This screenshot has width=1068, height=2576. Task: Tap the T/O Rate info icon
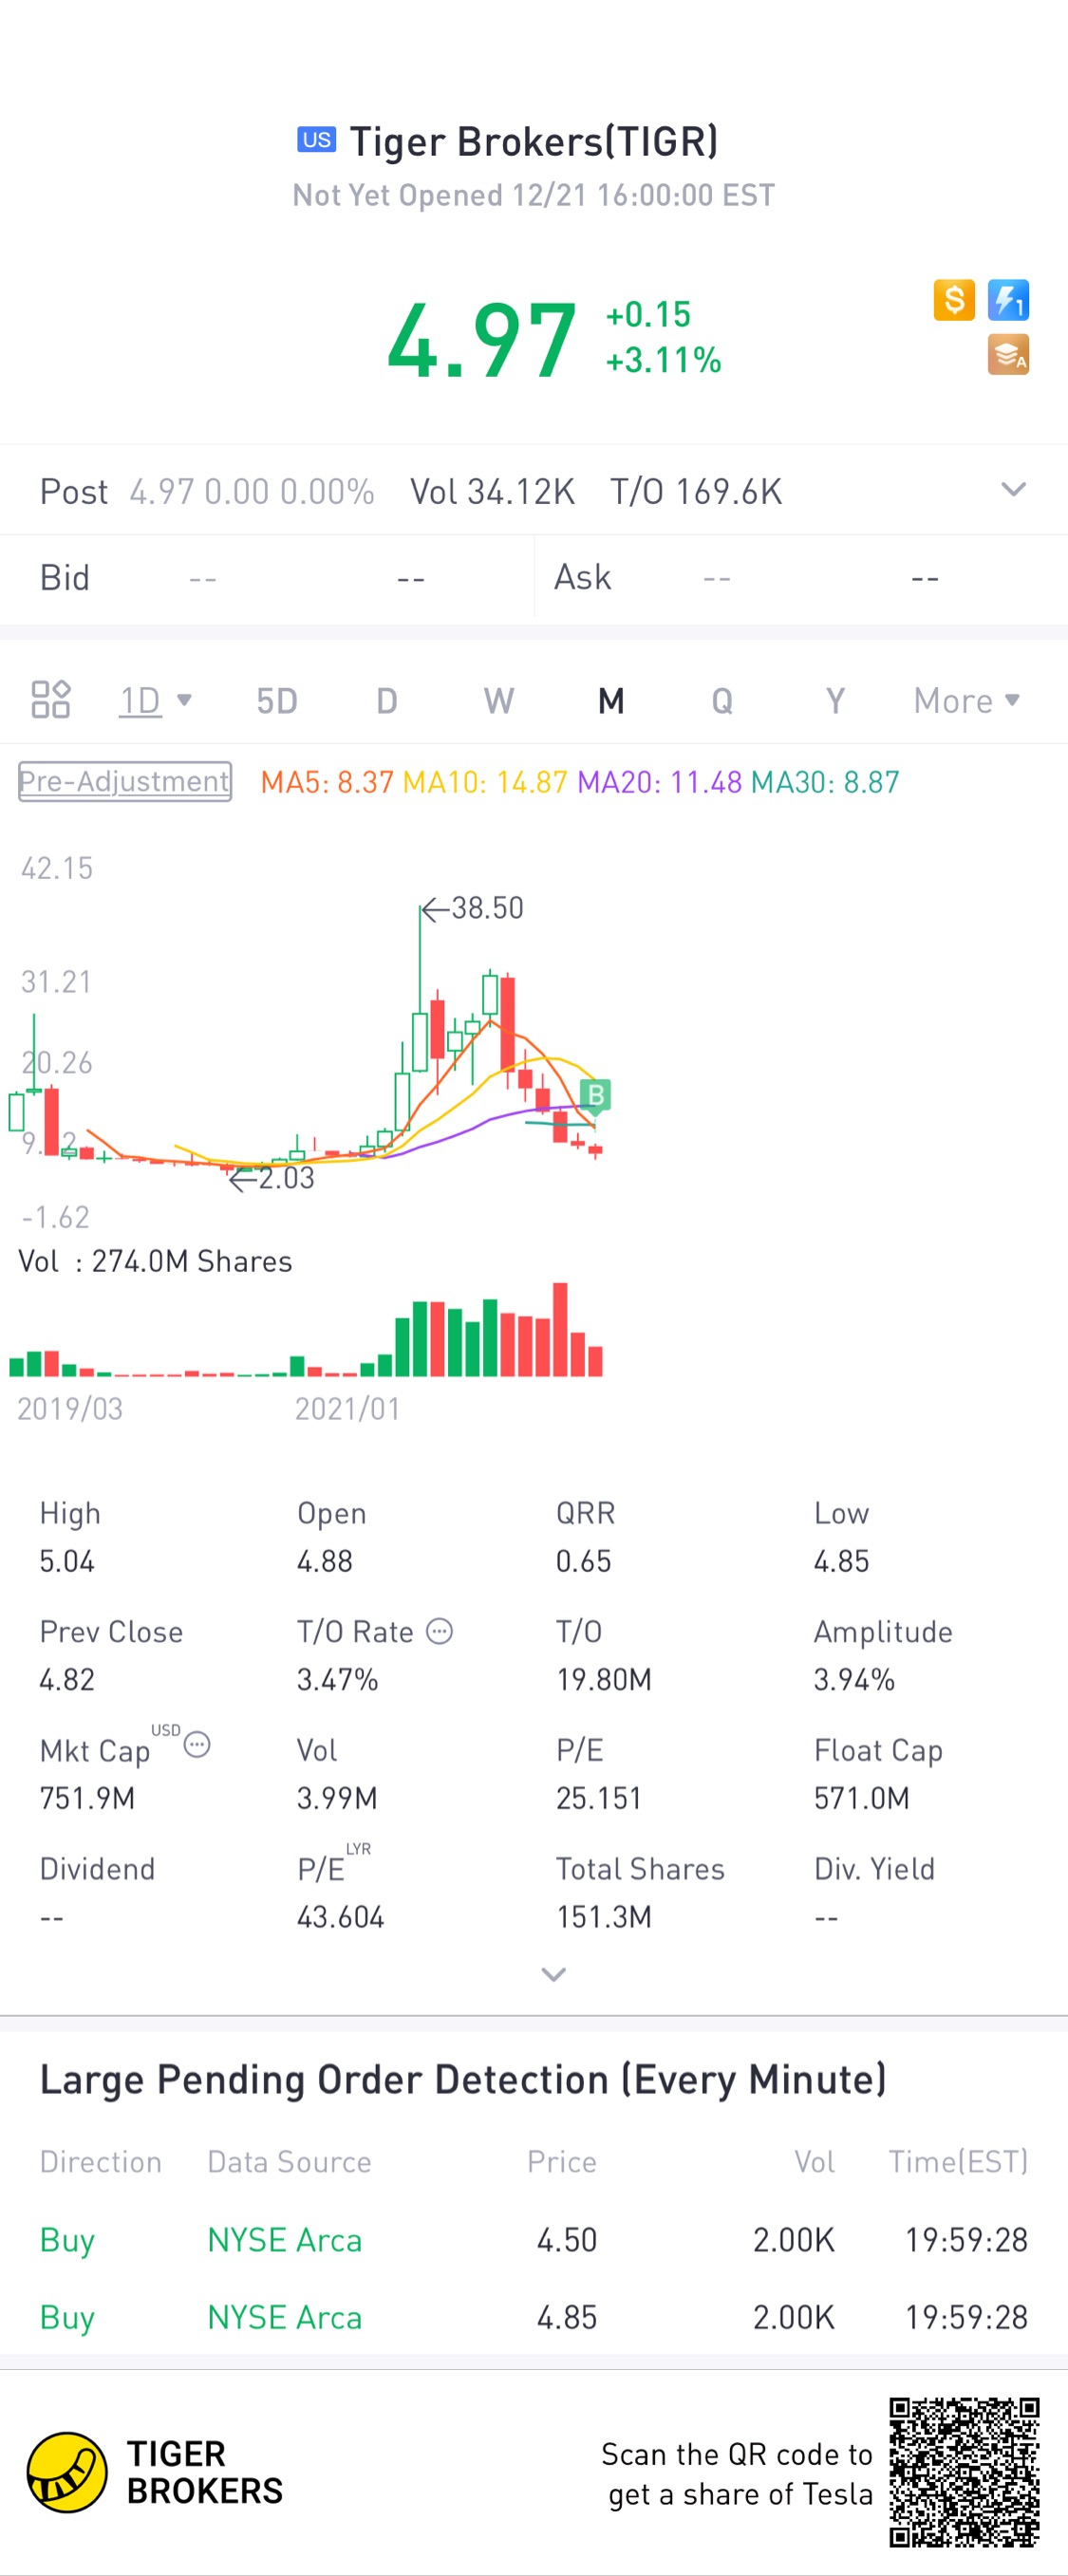point(440,1632)
